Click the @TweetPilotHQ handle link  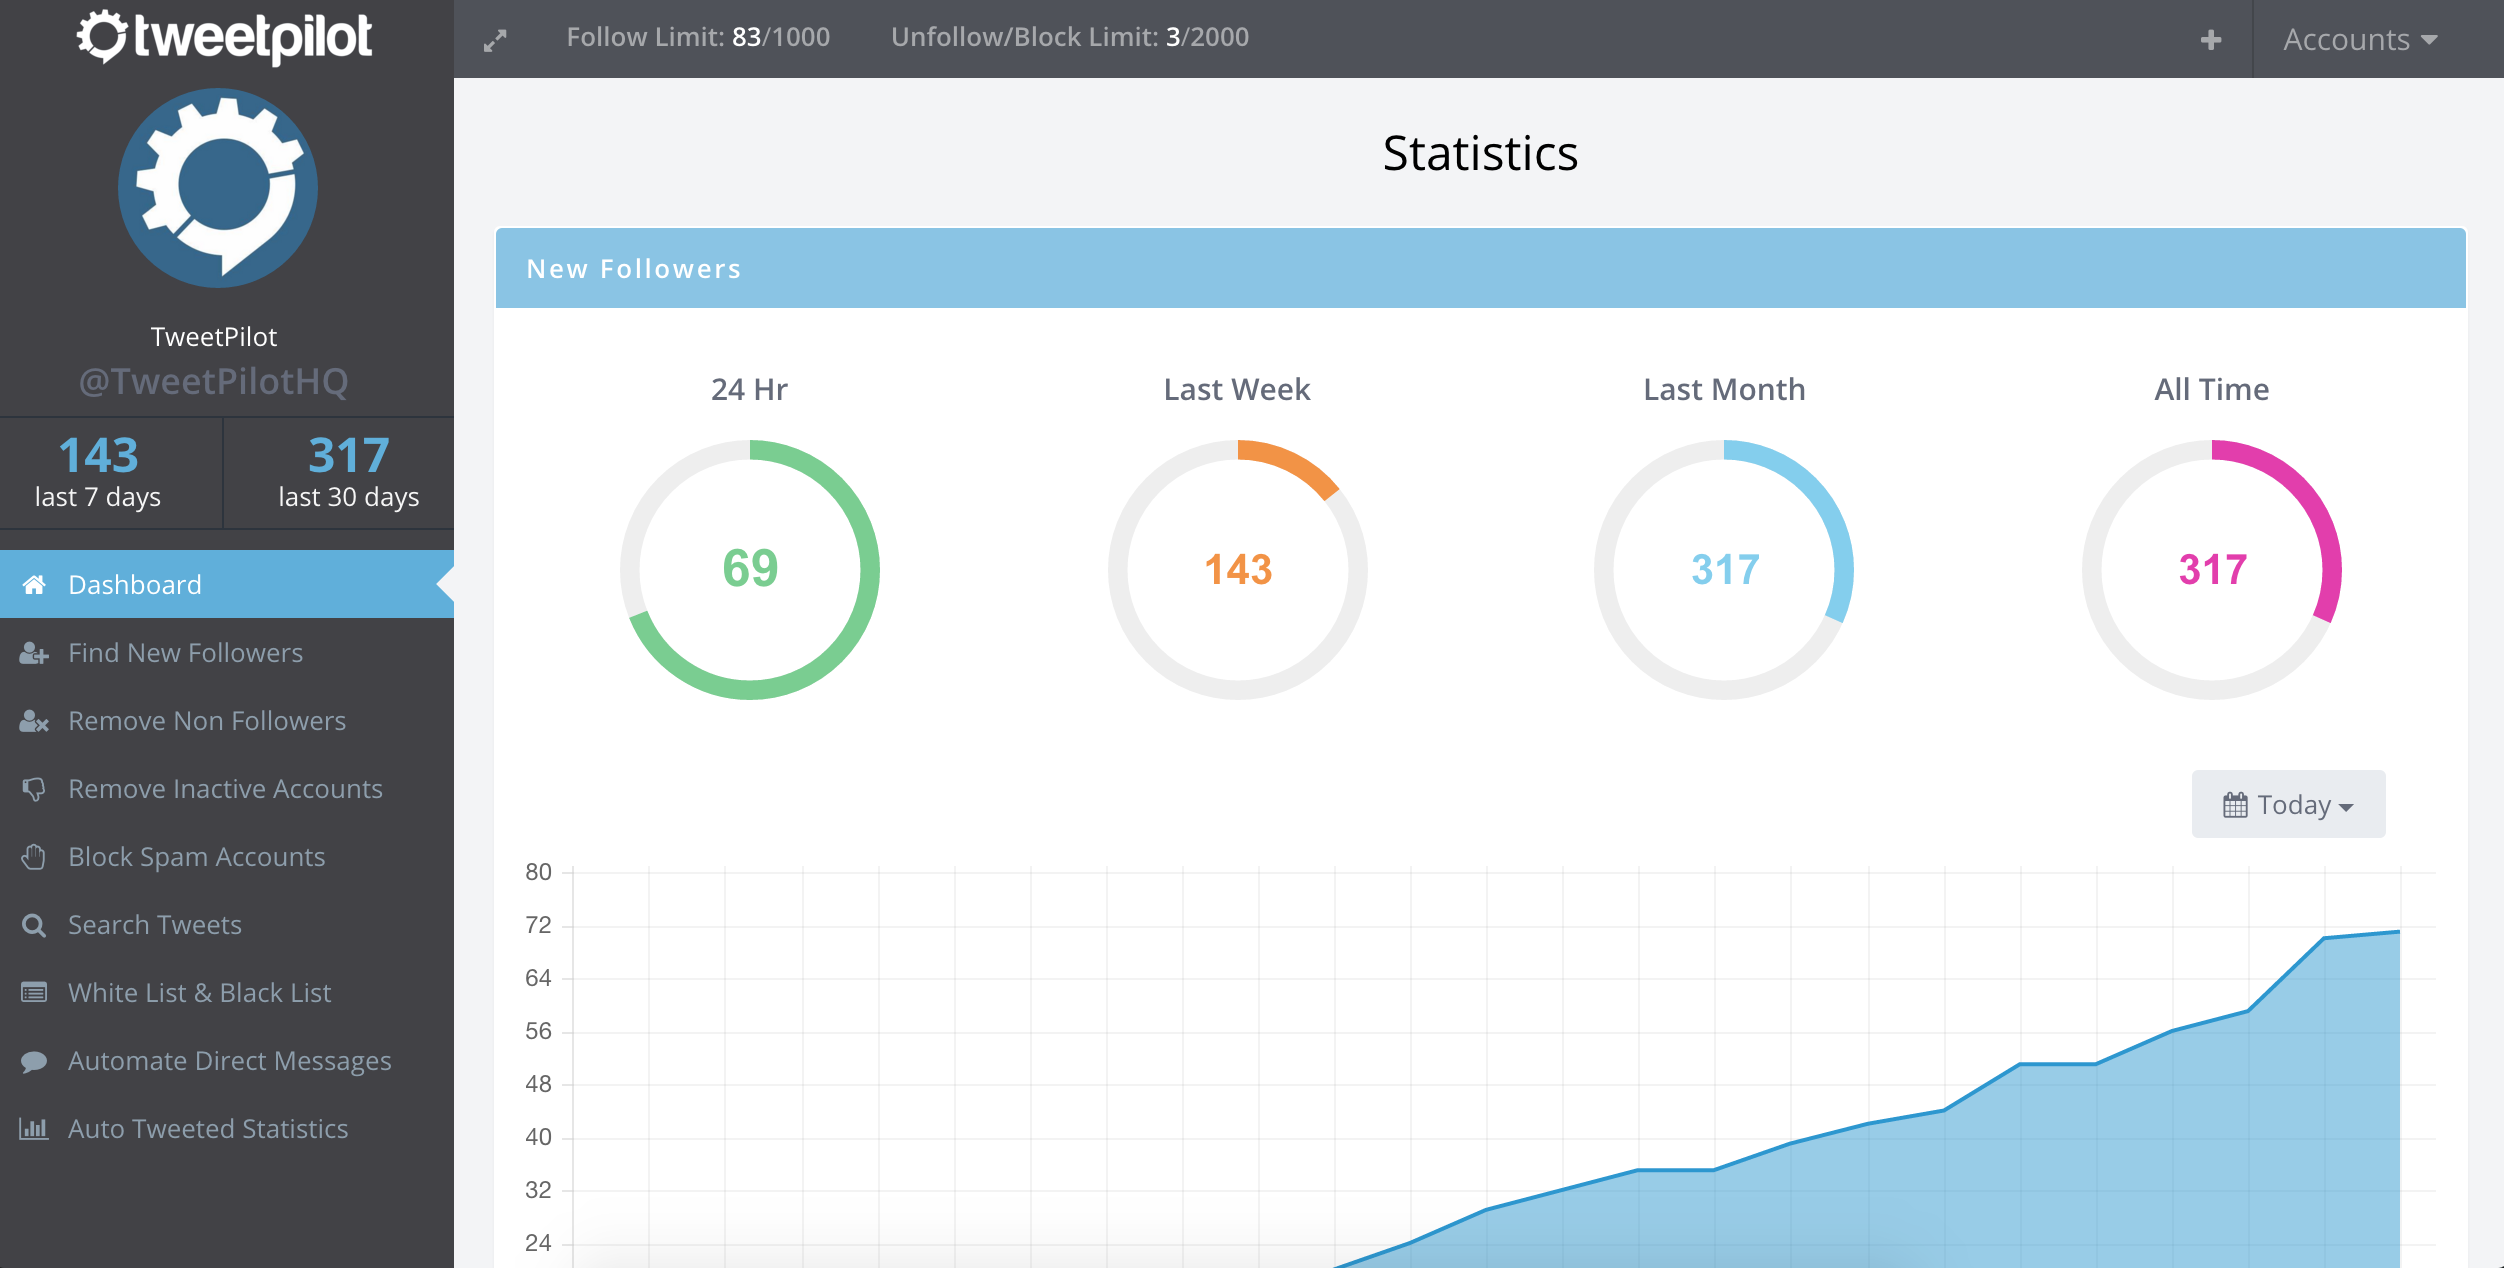[214, 381]
